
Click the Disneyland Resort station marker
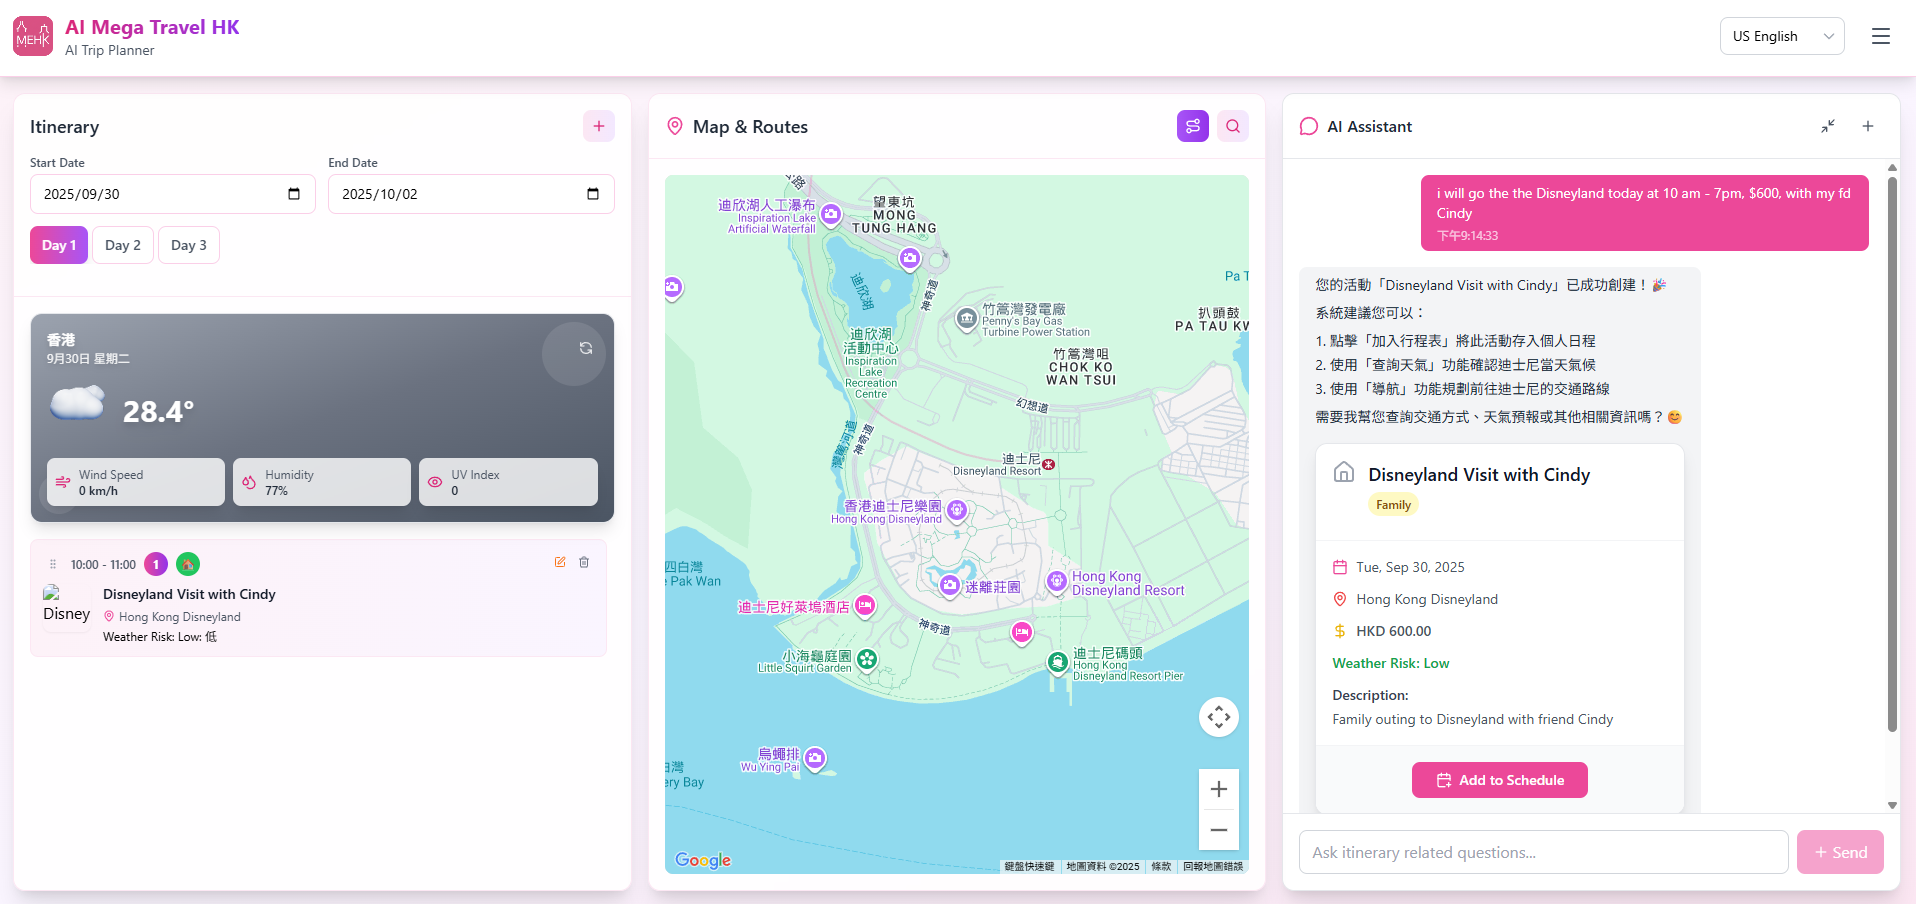[1048, 464]
